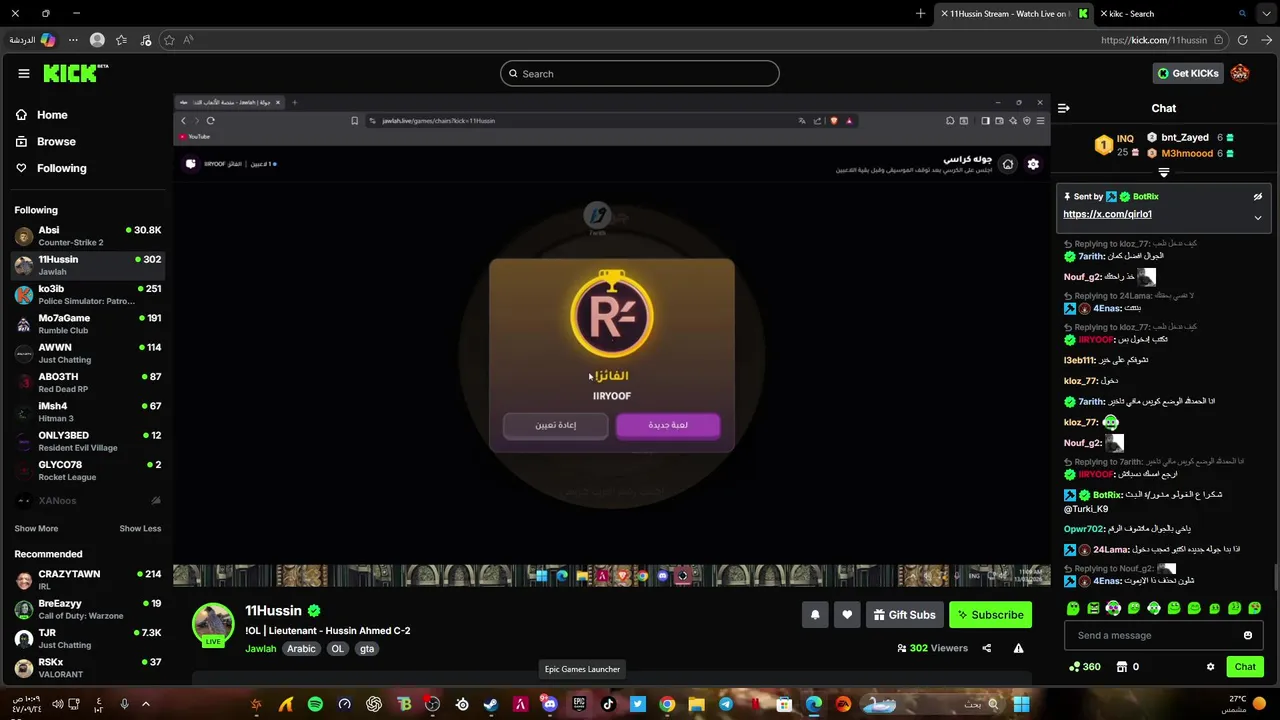Click bnt_Zayed in gift leaderboard

(1185, 137)
